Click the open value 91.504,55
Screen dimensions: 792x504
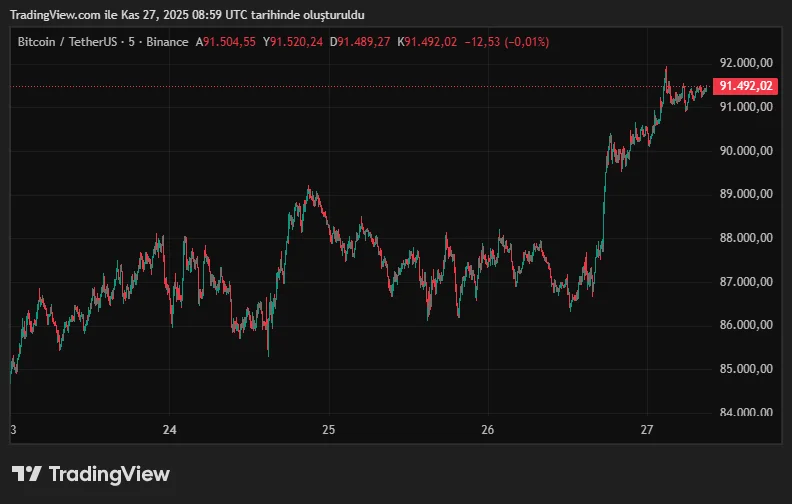pyautogui.click(x=229, y=42)
